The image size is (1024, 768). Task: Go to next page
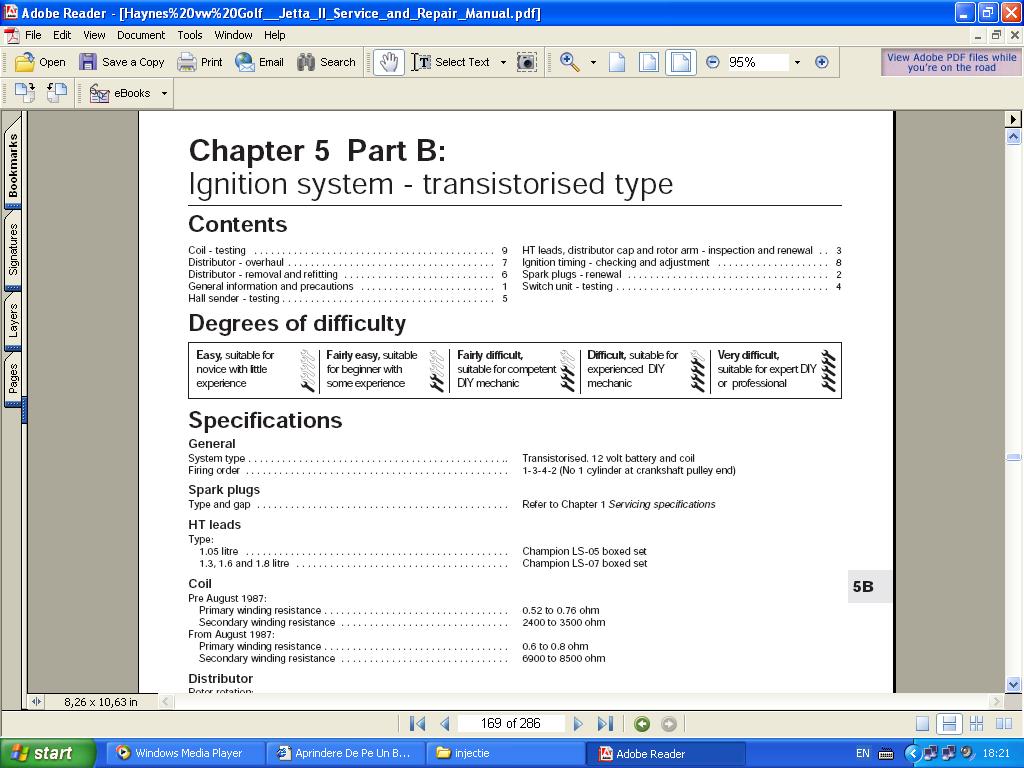pyautogui.click(x=577, y=724)
